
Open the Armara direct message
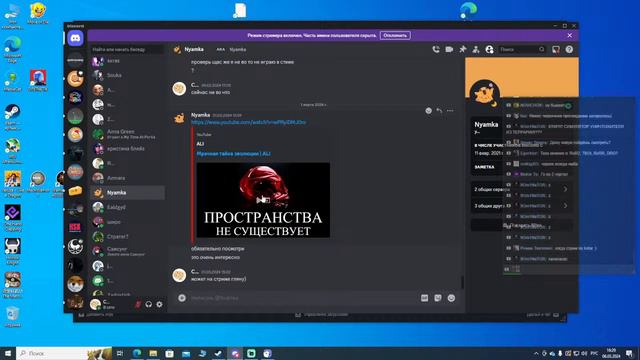click(x=128, y=178)
